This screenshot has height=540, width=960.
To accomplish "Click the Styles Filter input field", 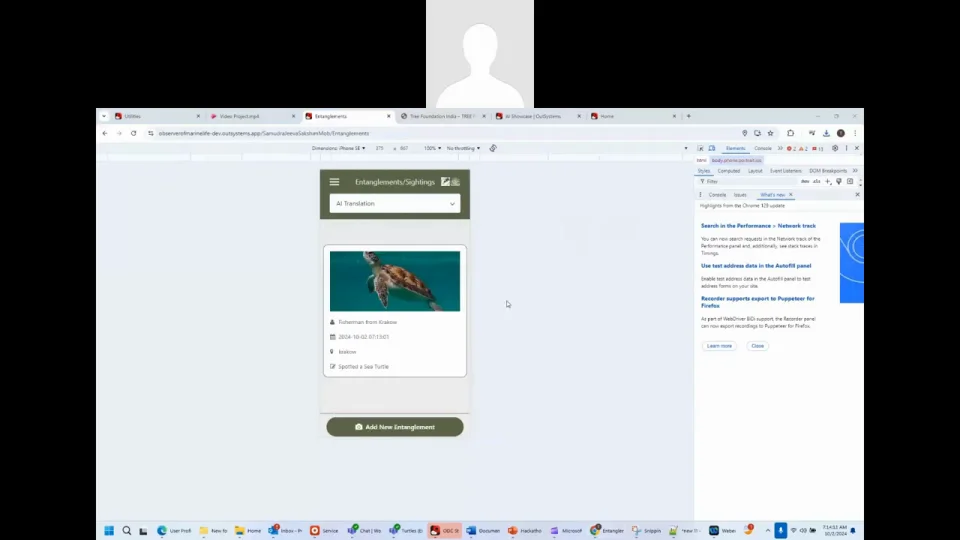I will [749, 182].
